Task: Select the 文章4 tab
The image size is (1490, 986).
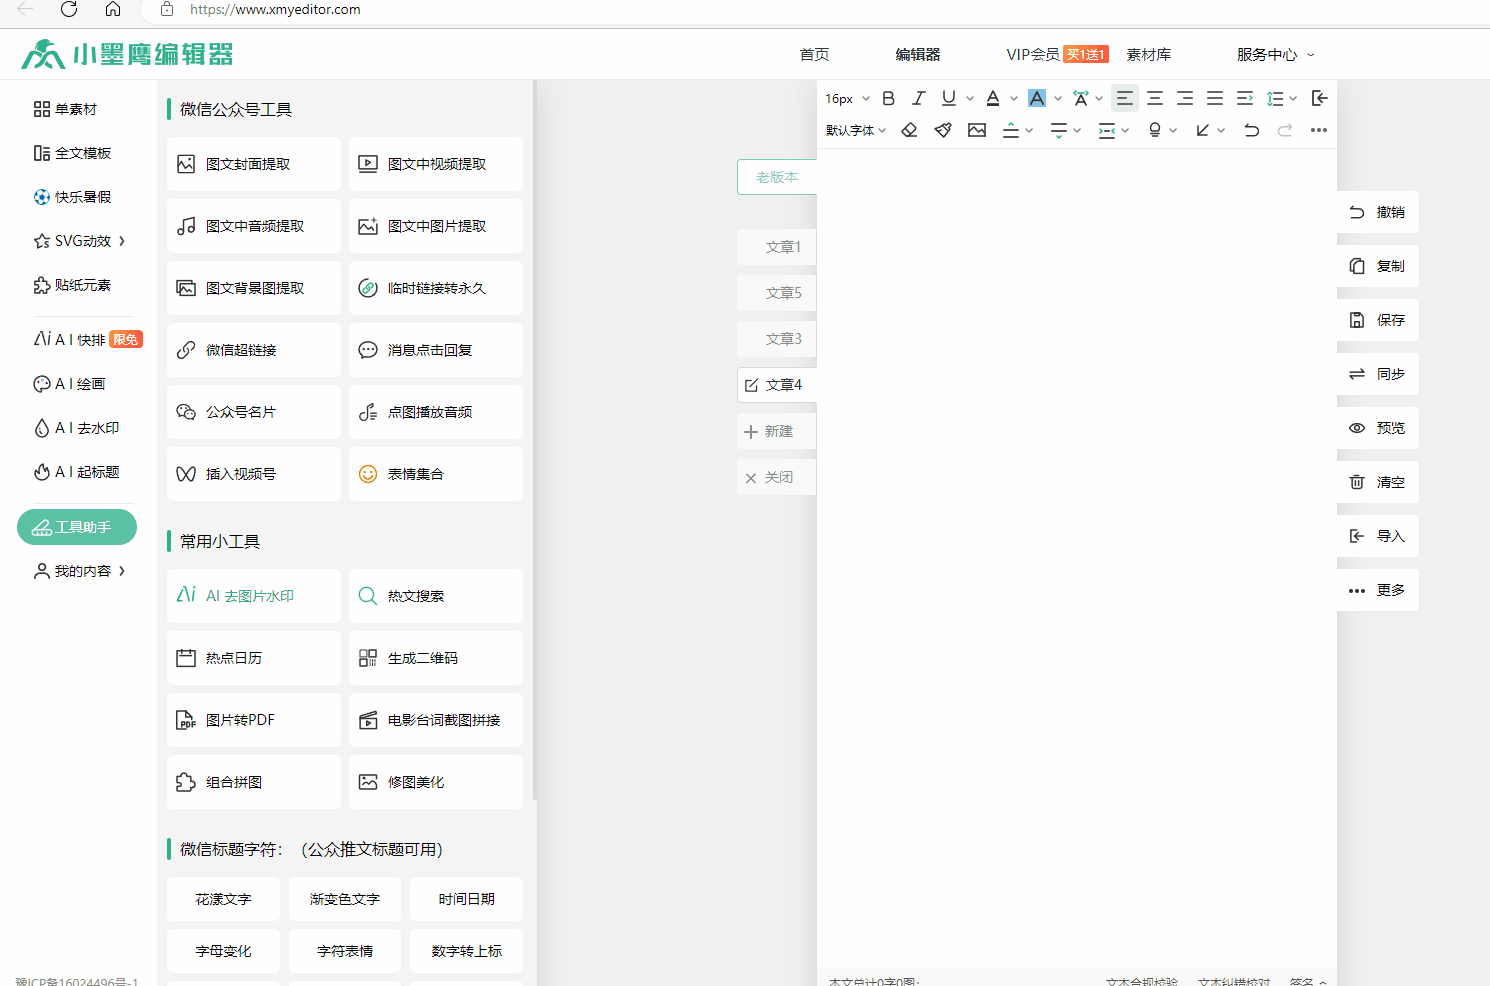Action: click(777, 385)
